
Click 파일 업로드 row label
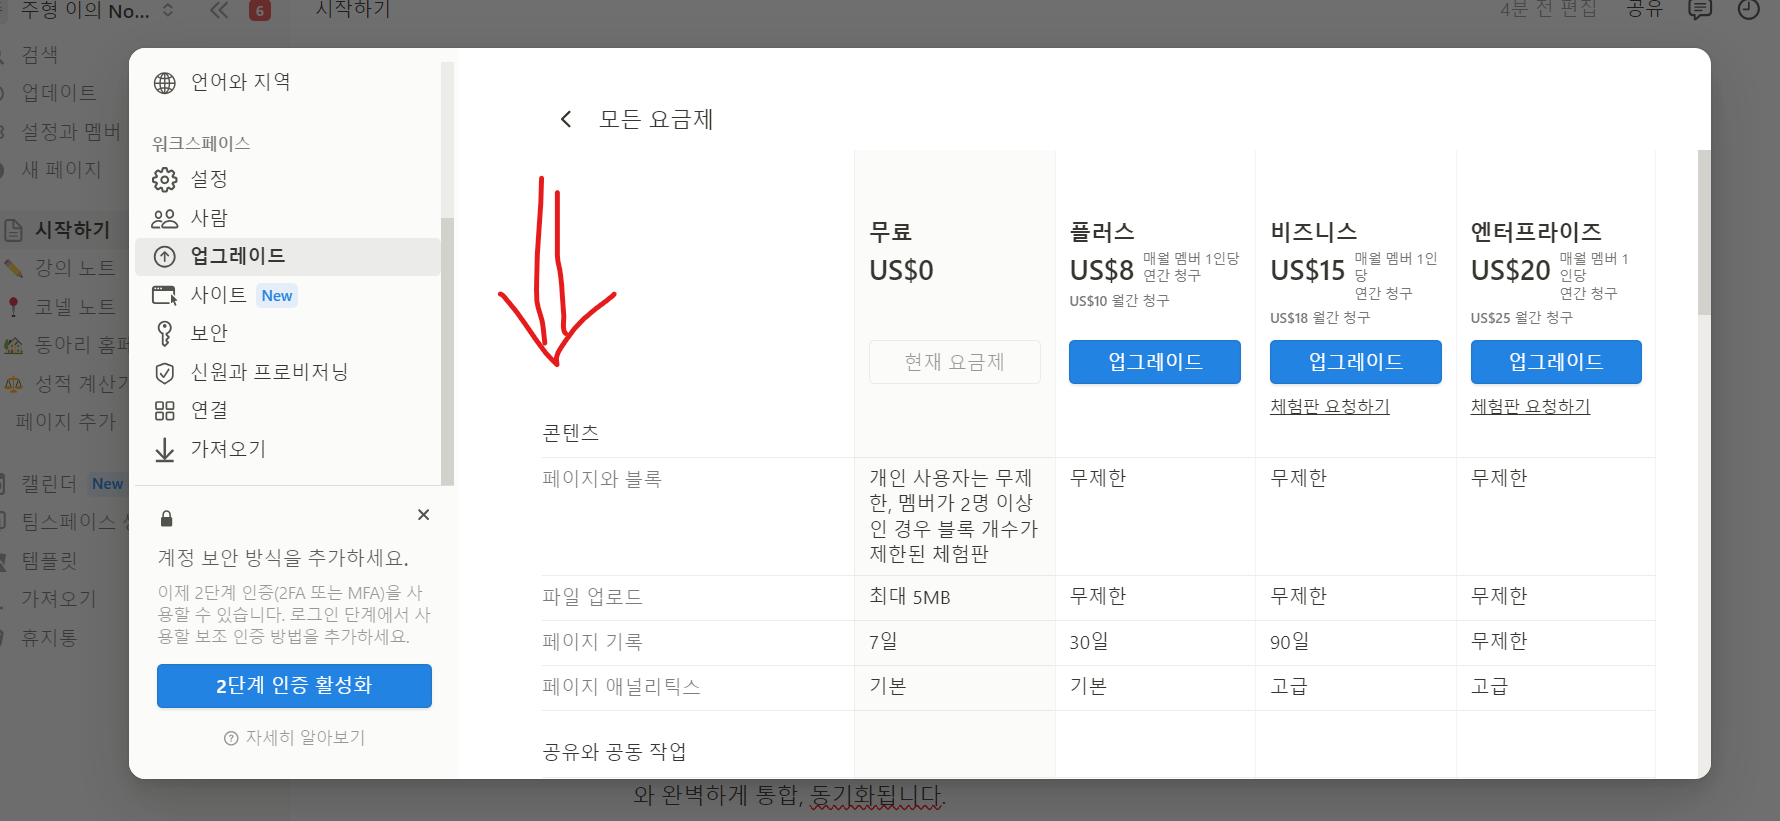[x=592, y=597]
